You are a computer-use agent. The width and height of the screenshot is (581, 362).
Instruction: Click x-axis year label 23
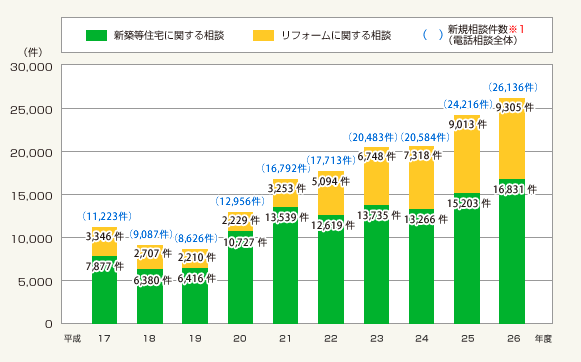(x=376, y=338)
